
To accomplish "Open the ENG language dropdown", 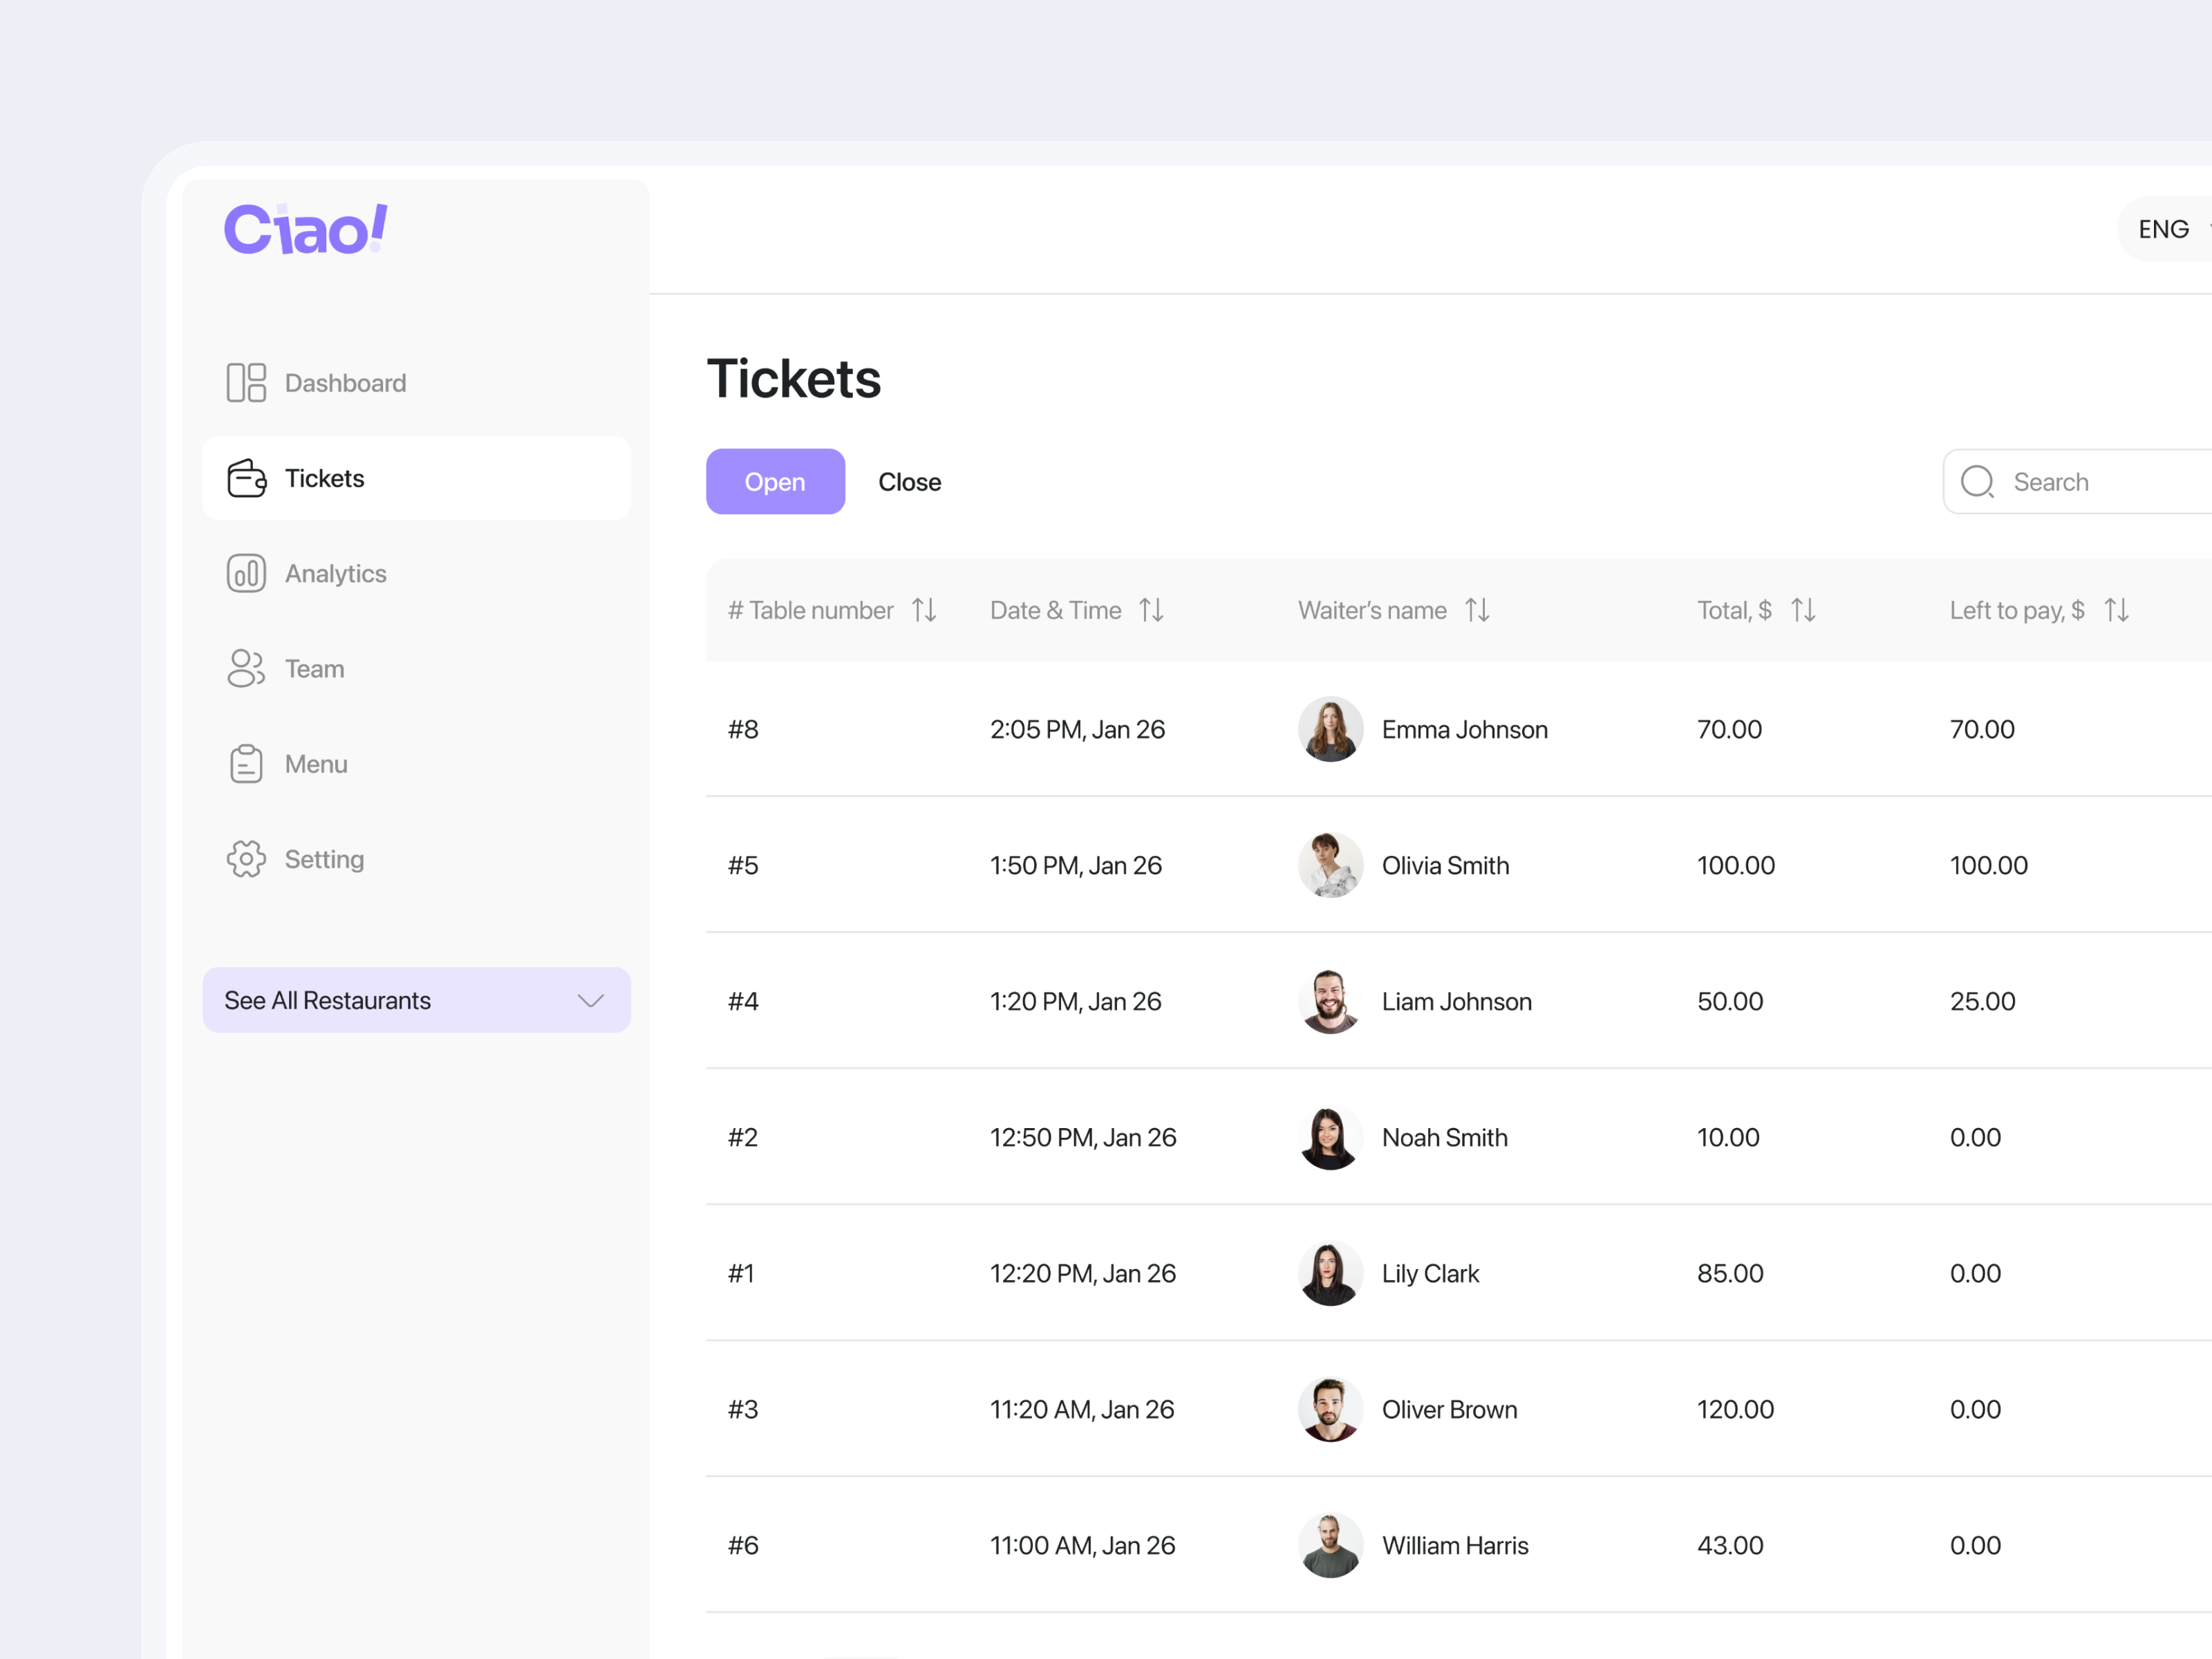I will (2163, 228).
